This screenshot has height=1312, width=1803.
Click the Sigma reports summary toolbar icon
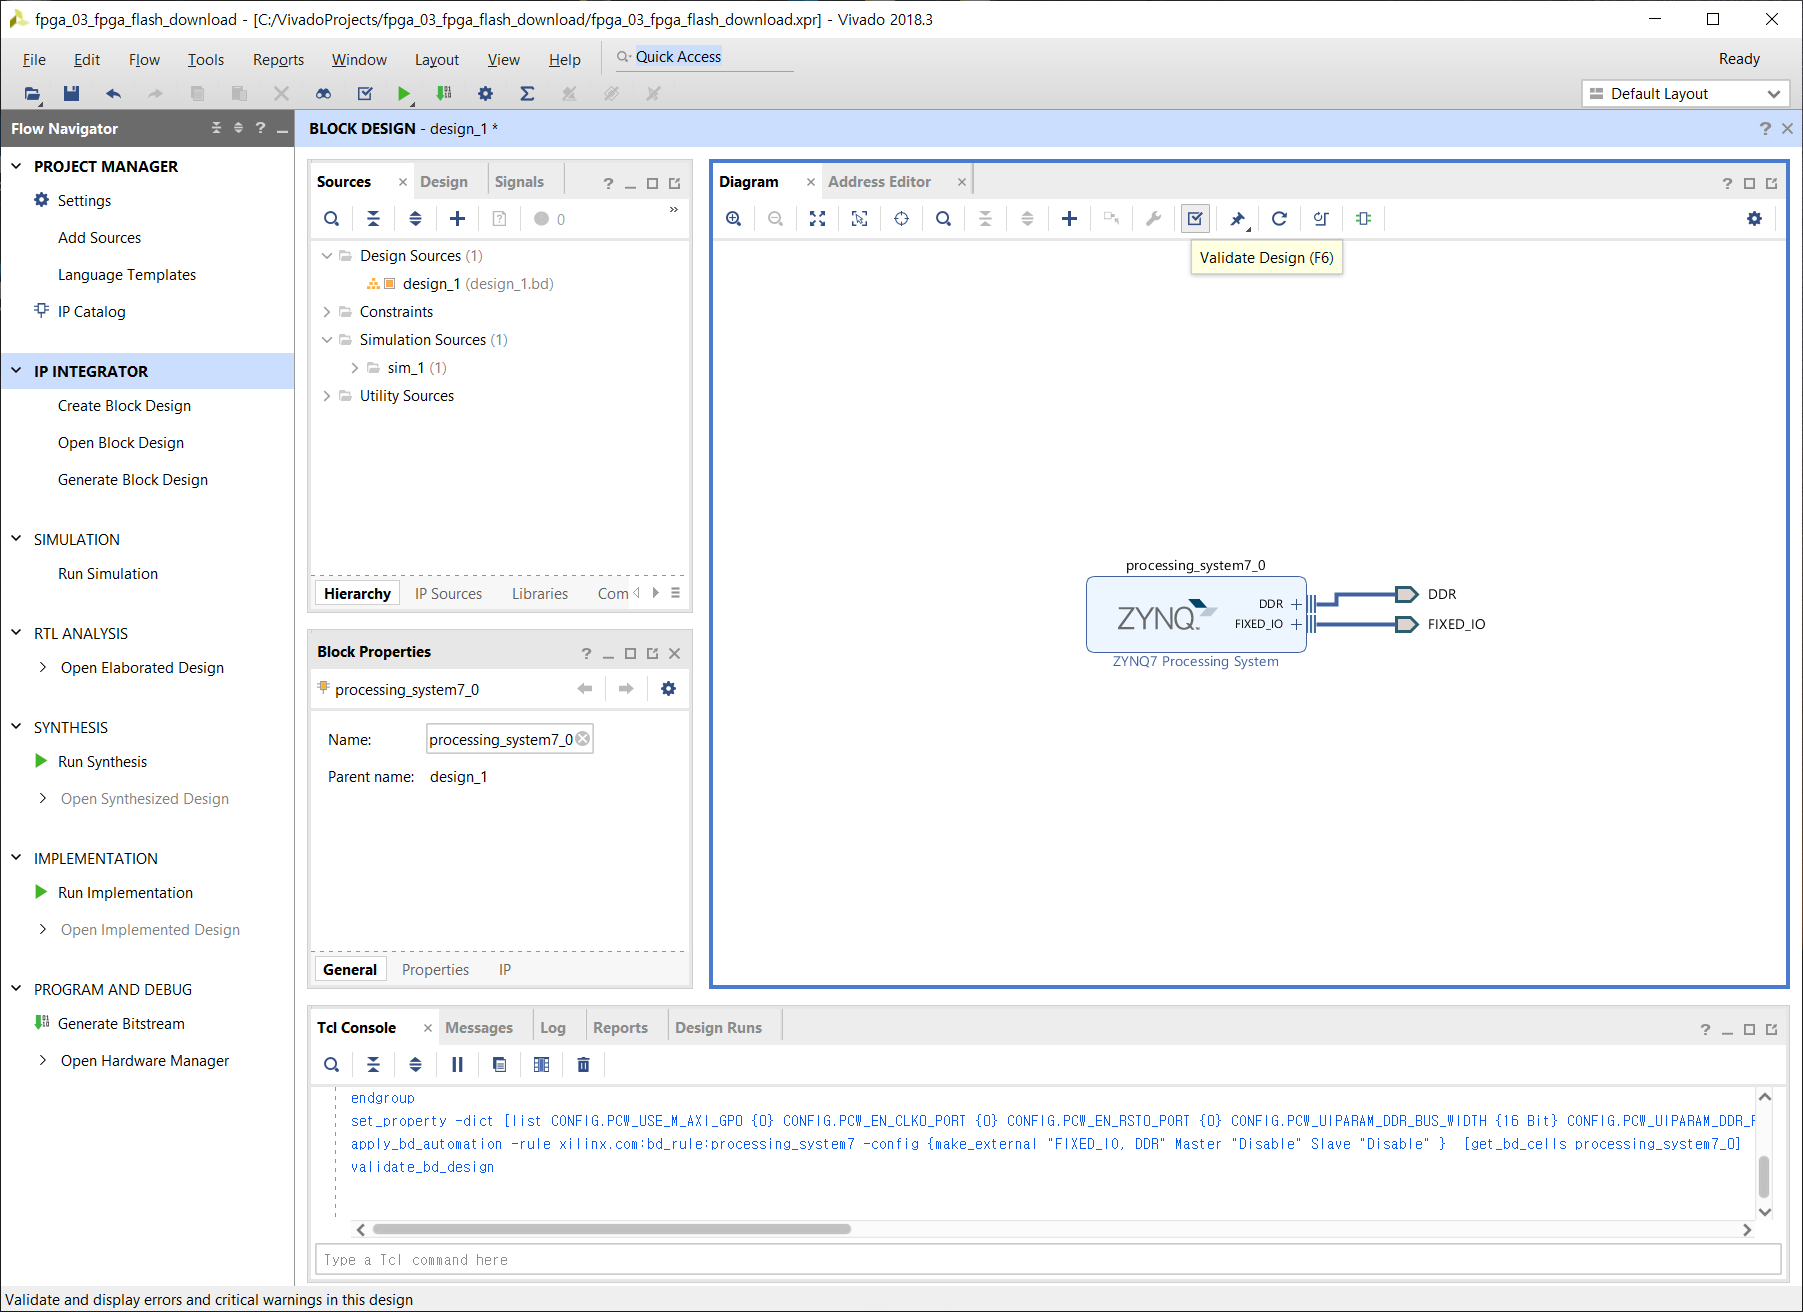coord(527,94)
